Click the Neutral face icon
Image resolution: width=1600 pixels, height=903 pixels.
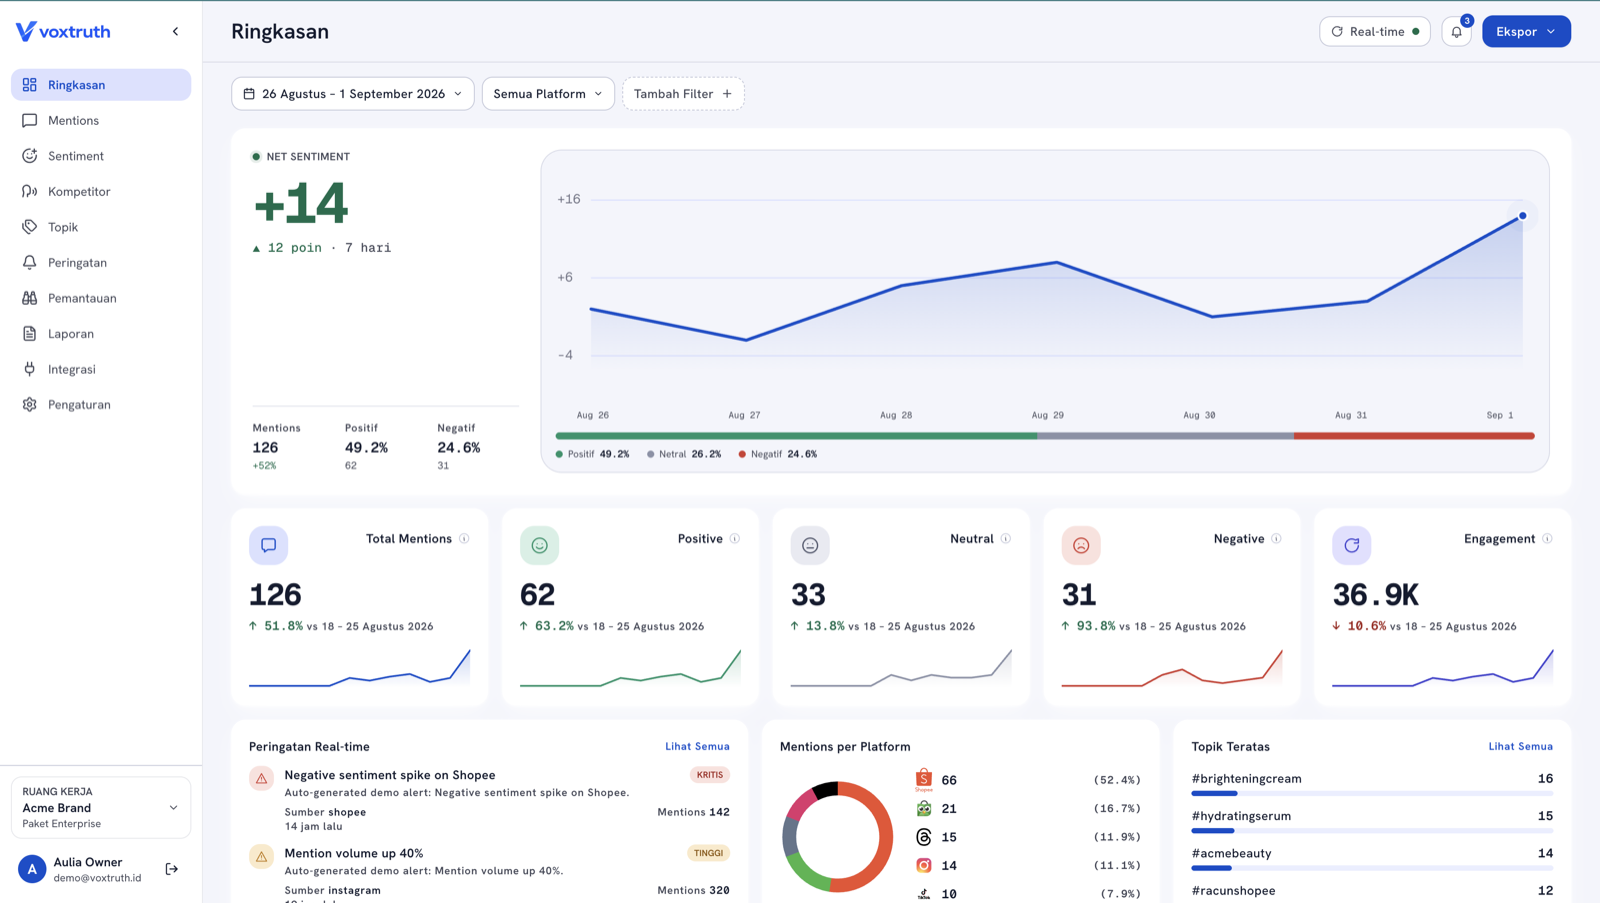coord(810,545)
